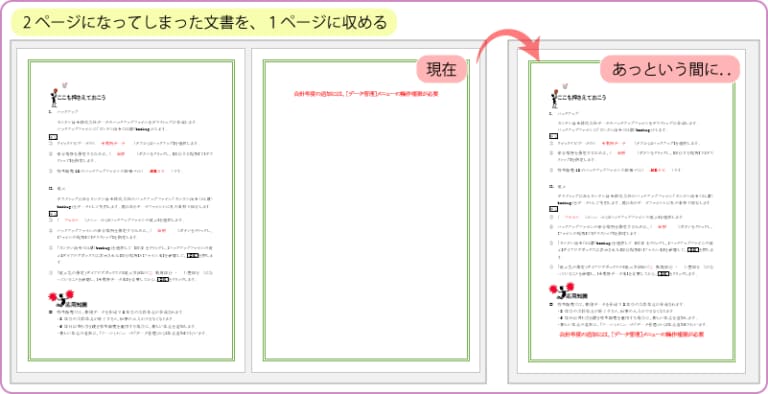
Task: Click the small boxed label under section I, first page
Action: pyautogui.click(x=53, y=137)
